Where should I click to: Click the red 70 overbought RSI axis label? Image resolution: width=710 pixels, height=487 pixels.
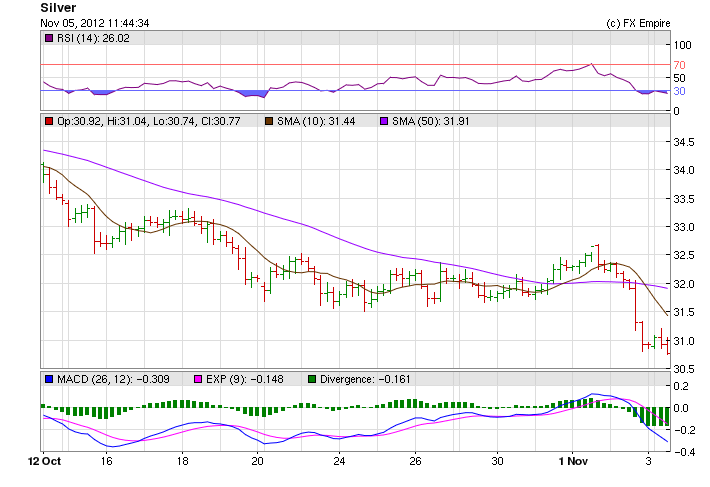click(679, 65)
